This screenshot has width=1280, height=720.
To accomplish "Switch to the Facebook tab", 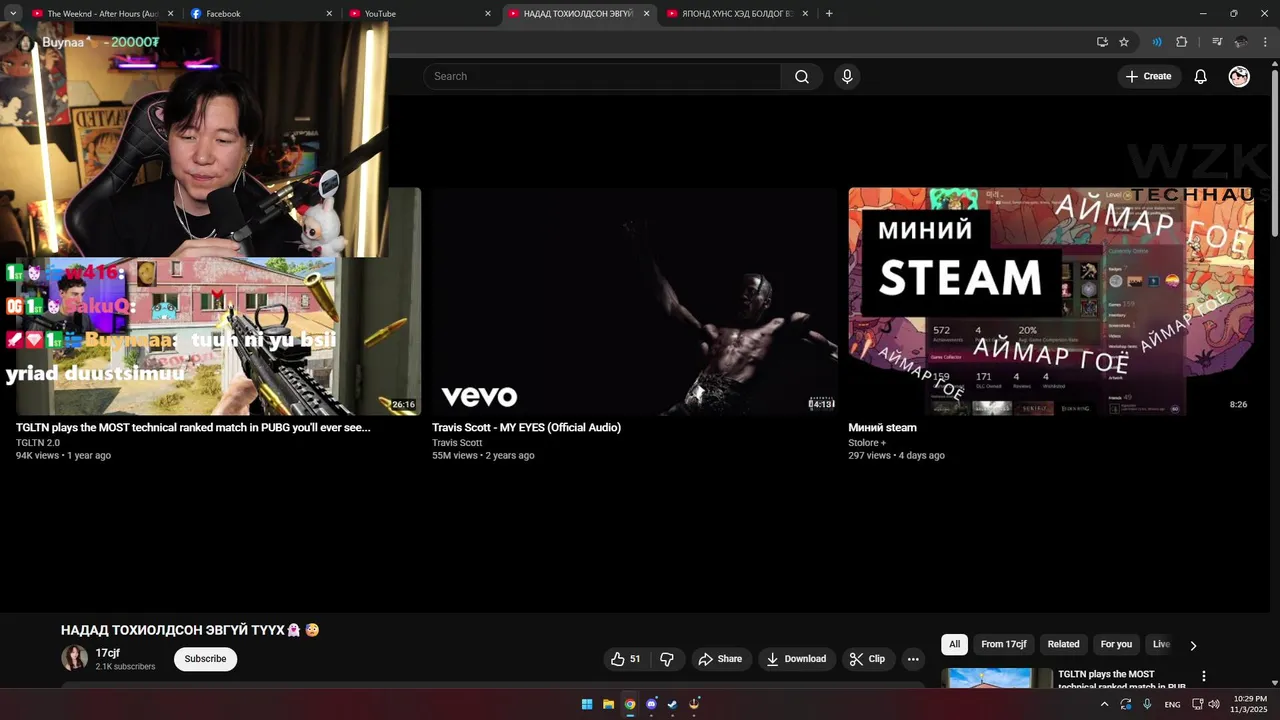I will point(260,14).
